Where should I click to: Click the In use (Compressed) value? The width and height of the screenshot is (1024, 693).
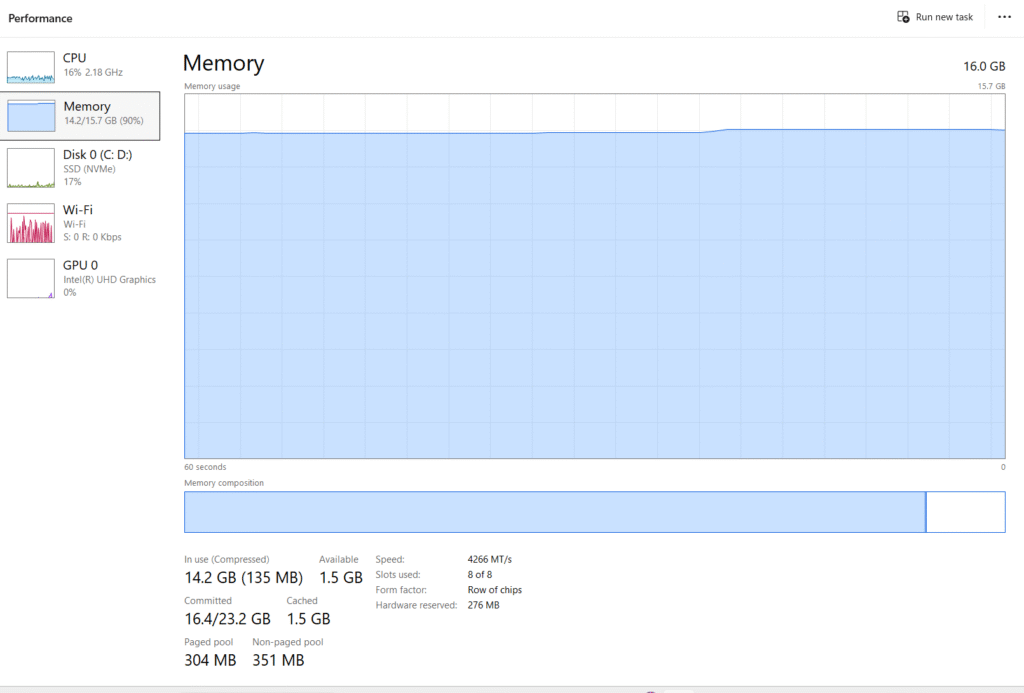[x=243, y=577]
